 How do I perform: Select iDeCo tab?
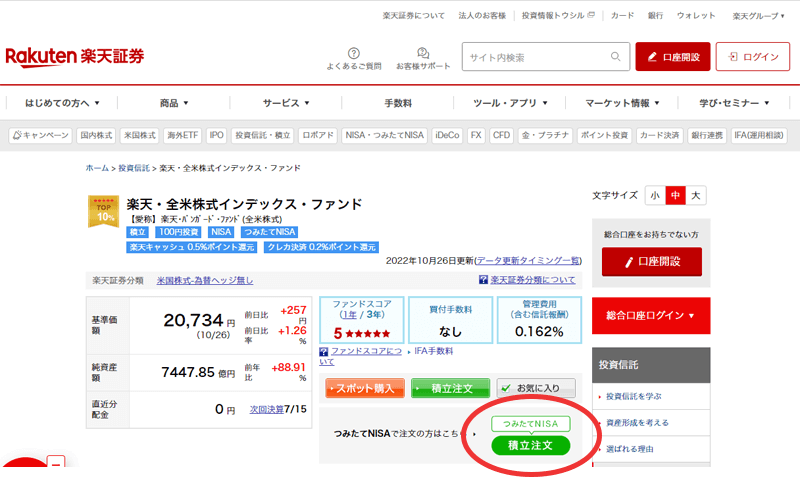pos(447,135)
